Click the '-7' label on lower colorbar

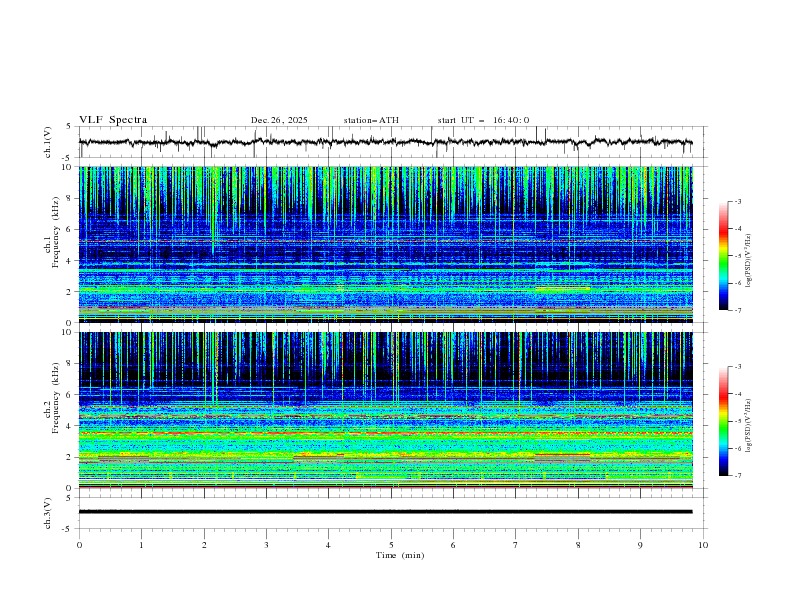click(x=737, y=475)
